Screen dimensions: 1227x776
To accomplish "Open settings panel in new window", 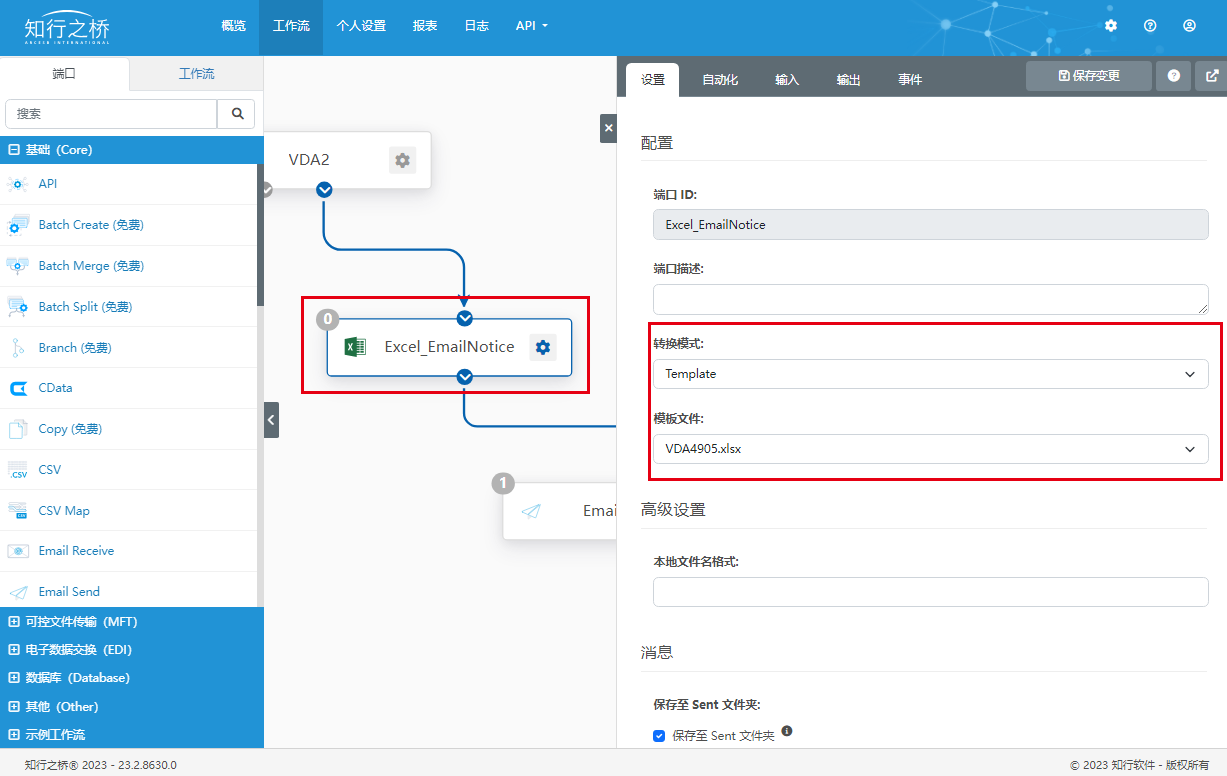I will click(x=1212, y=75).
